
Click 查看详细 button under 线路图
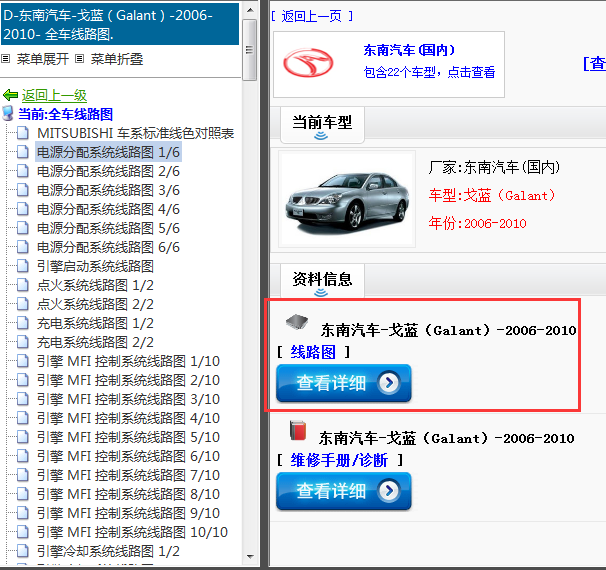click(x=344, y=383)
